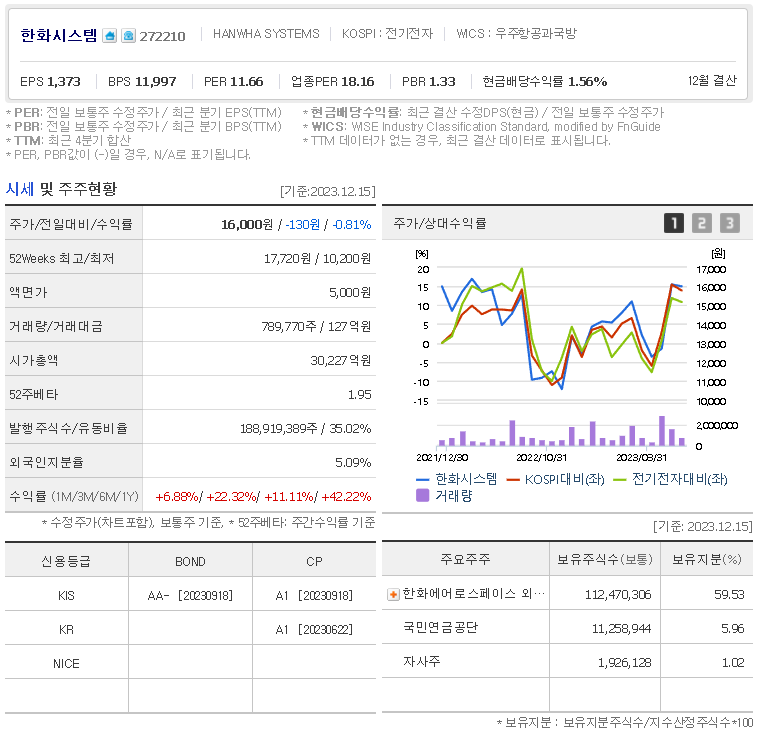Click the 188,919,389주 / 35.02% value
This screenshot has height=736, width=763.
click(306, 429)
